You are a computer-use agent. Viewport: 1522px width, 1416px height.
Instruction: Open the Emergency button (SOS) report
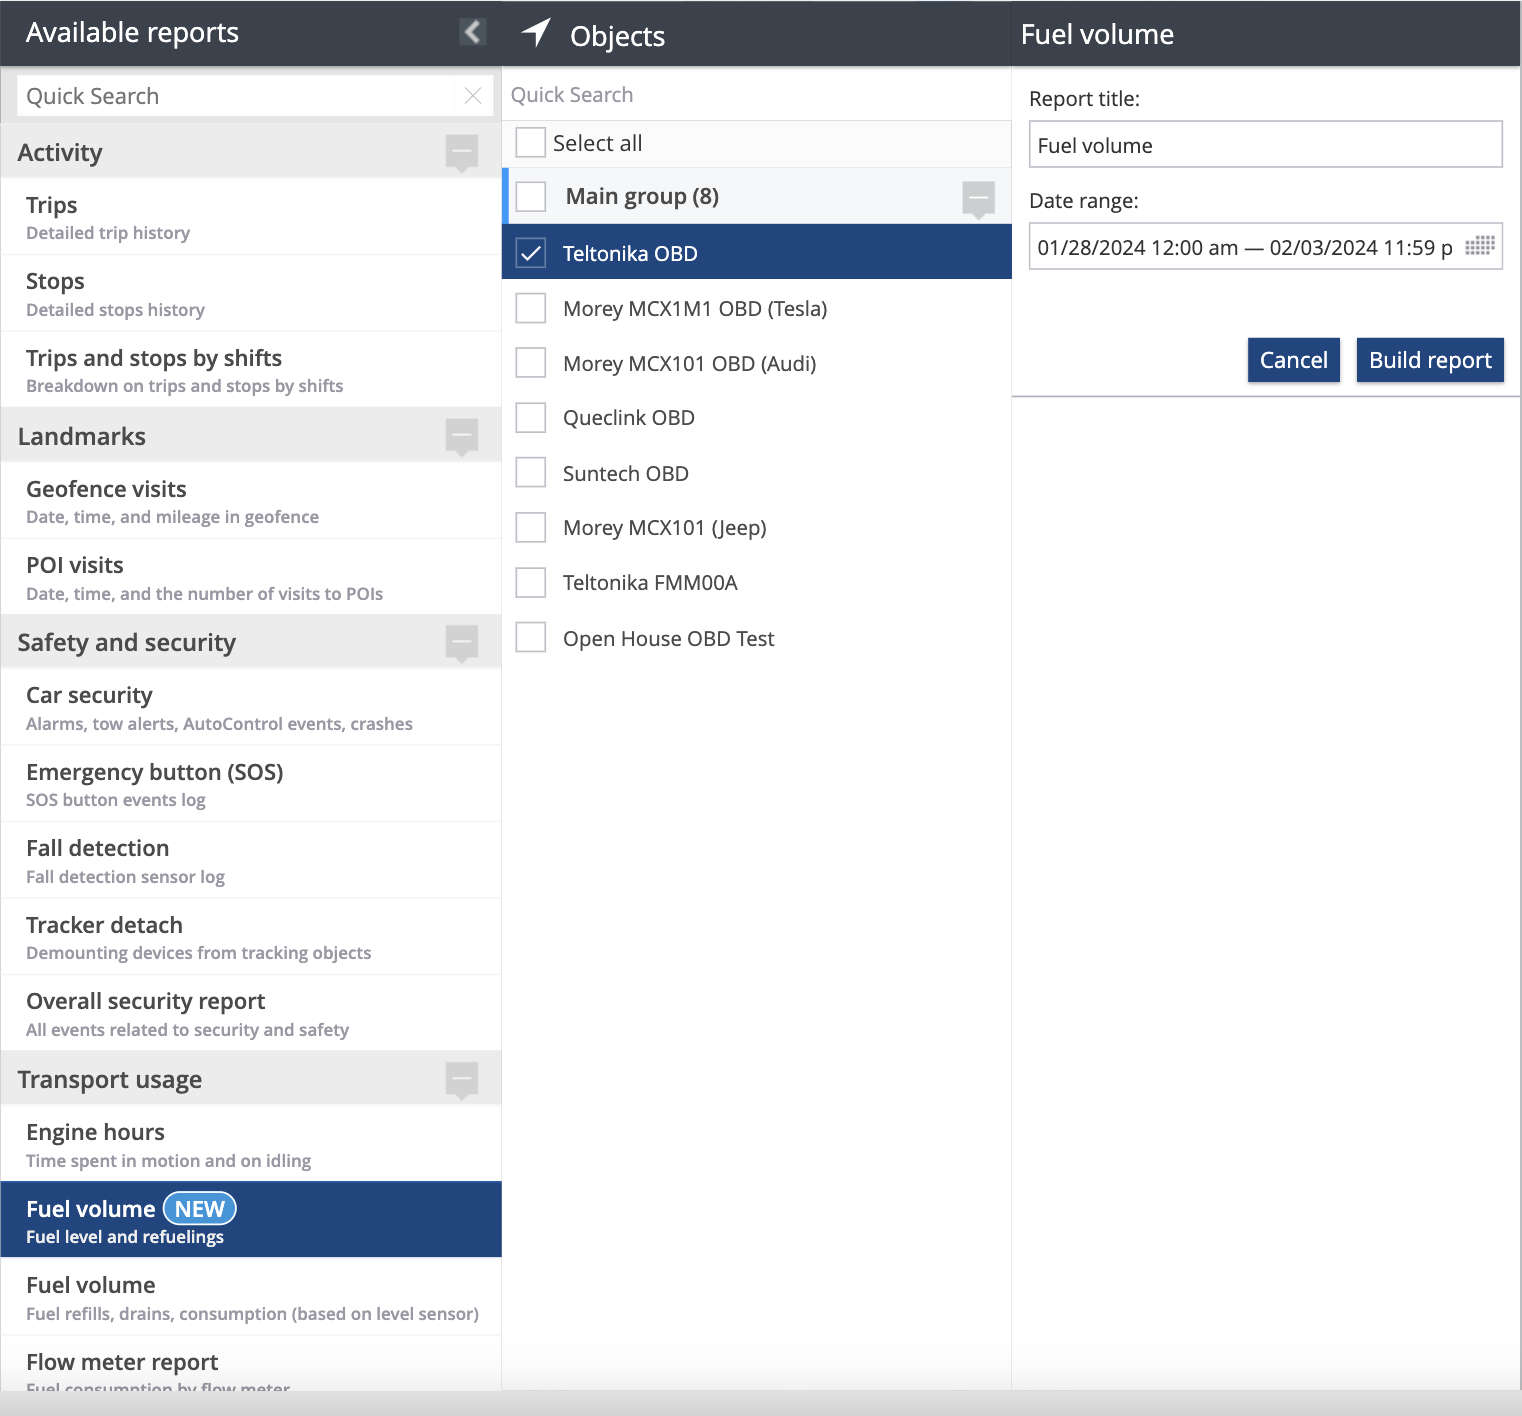[251, 784]
